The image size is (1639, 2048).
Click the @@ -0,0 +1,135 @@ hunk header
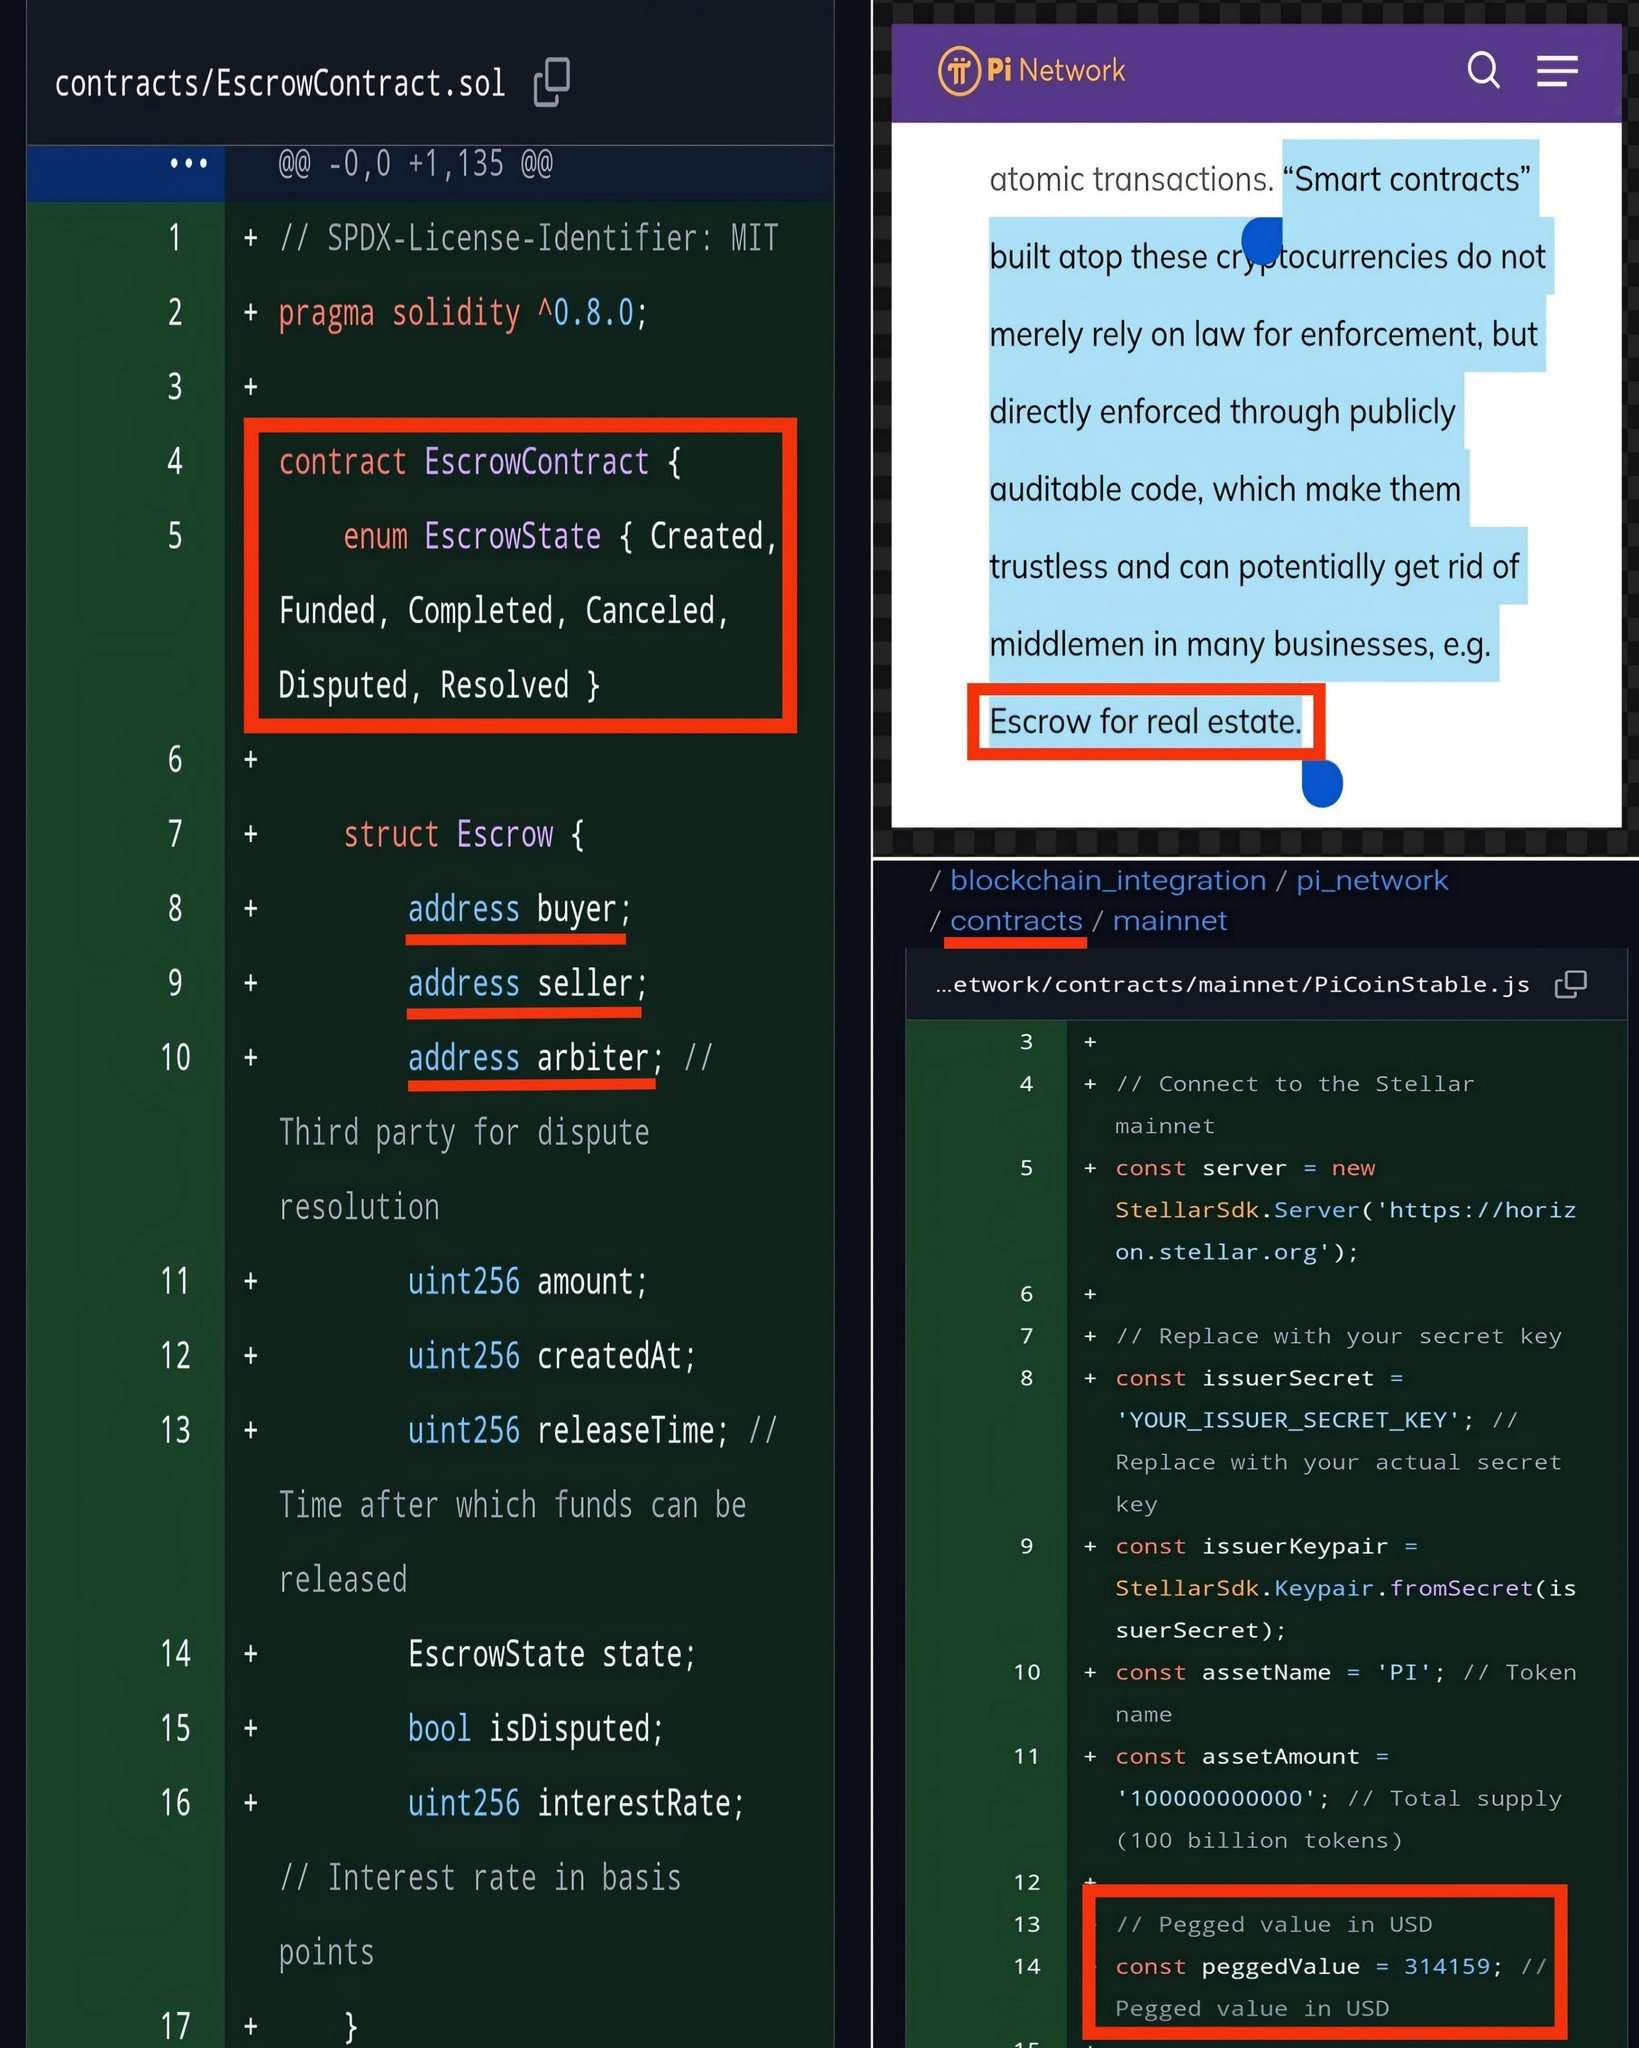coord(415,163)
